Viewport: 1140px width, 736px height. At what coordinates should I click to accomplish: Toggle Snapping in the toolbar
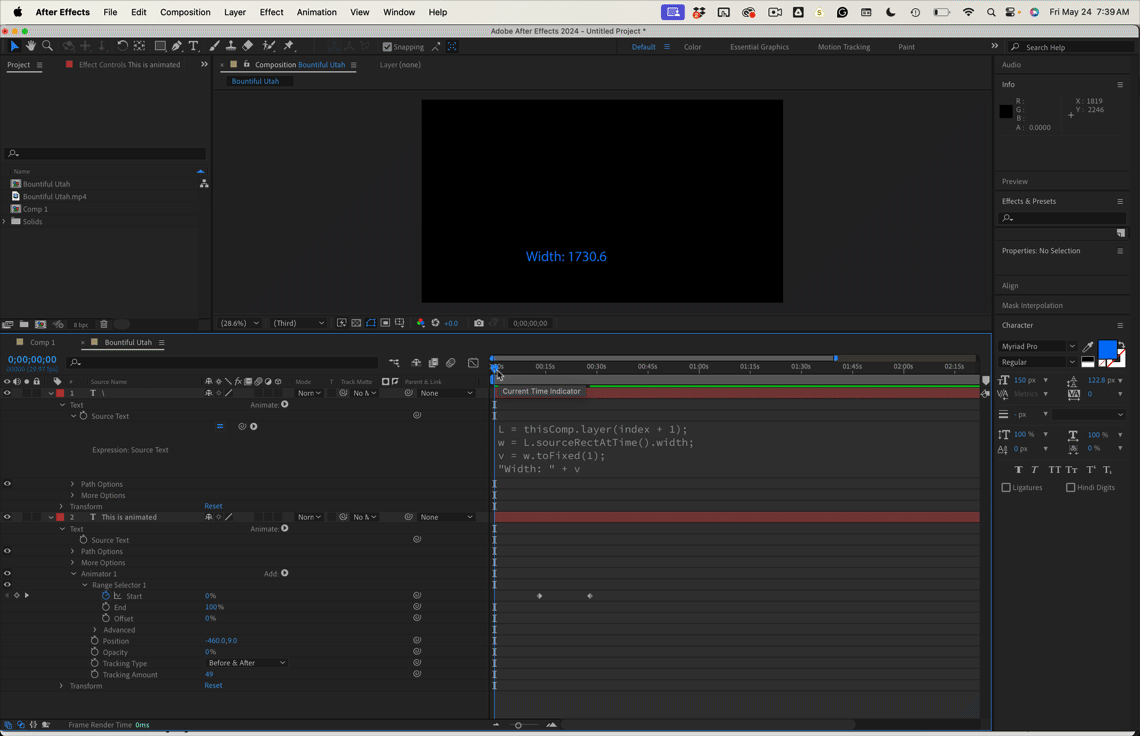[386, 46]
